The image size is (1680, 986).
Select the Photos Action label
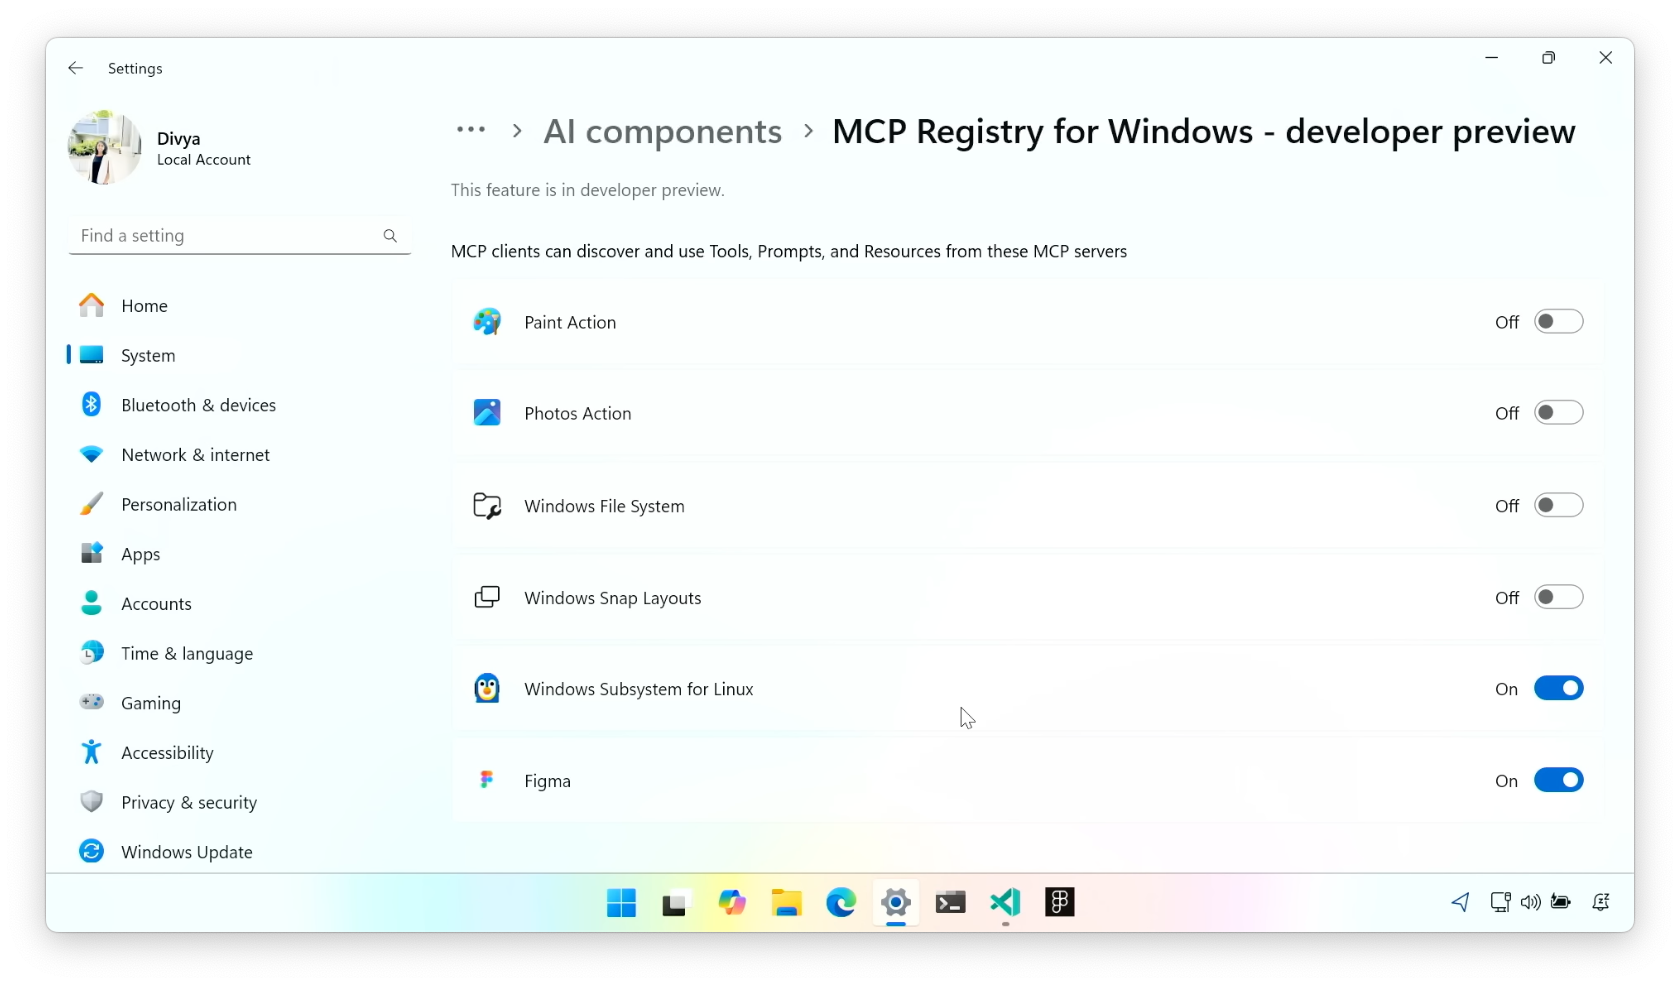click(578, 413)
